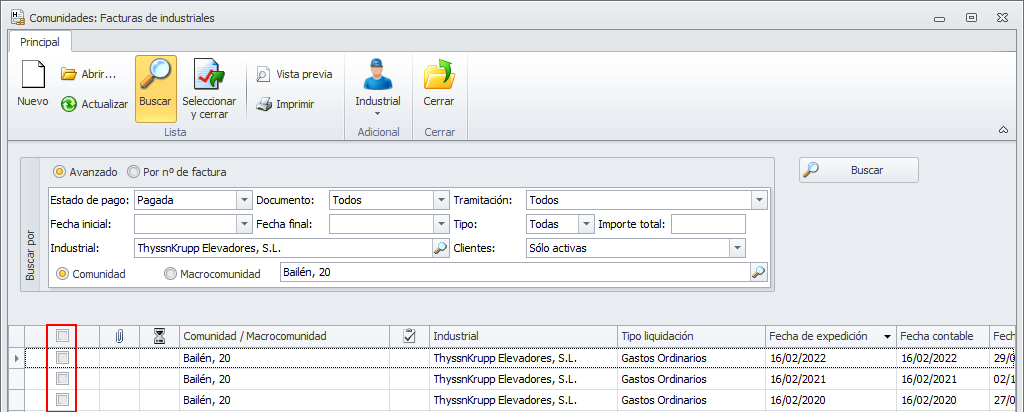1024x412 pixels.
Task: Select the Avanzado radio button
Action: coord(60,172)
